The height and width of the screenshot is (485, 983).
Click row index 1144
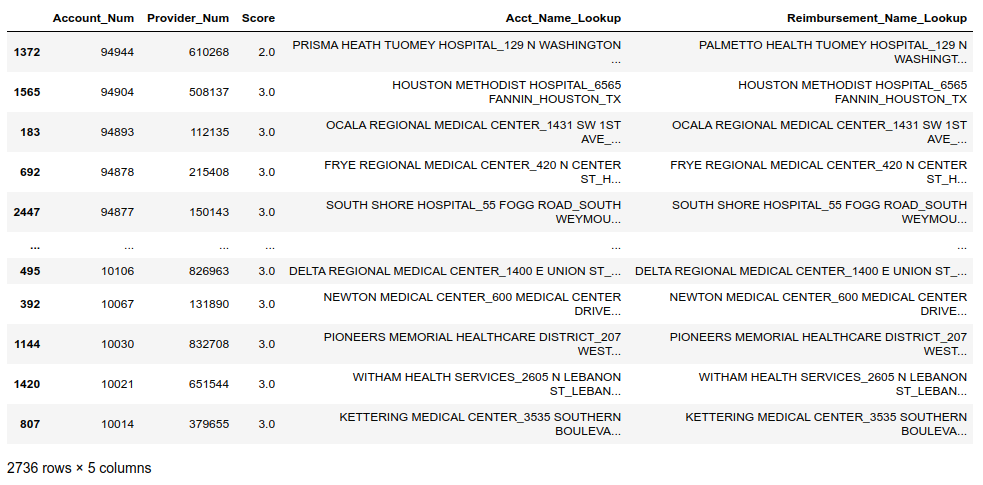[x=26, y=344]
